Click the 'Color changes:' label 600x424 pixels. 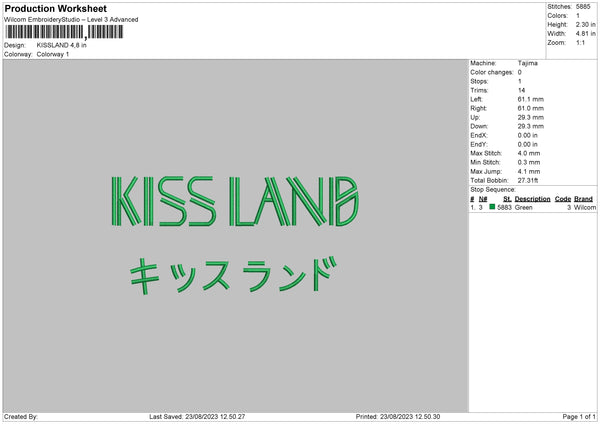492,72
